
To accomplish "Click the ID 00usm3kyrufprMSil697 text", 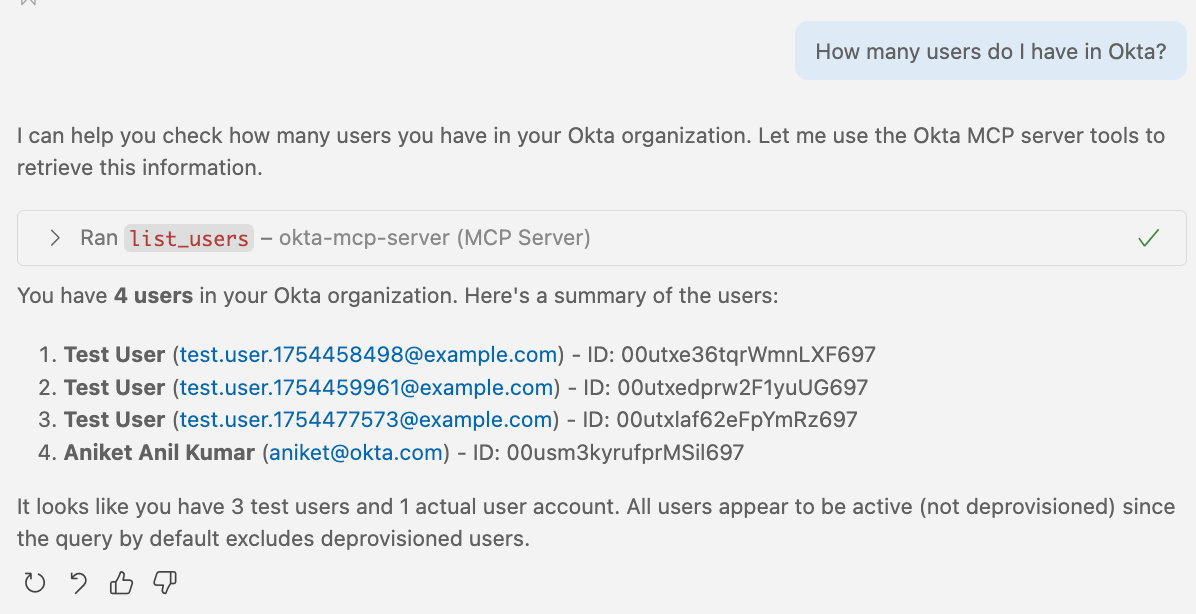I will 600,452.
